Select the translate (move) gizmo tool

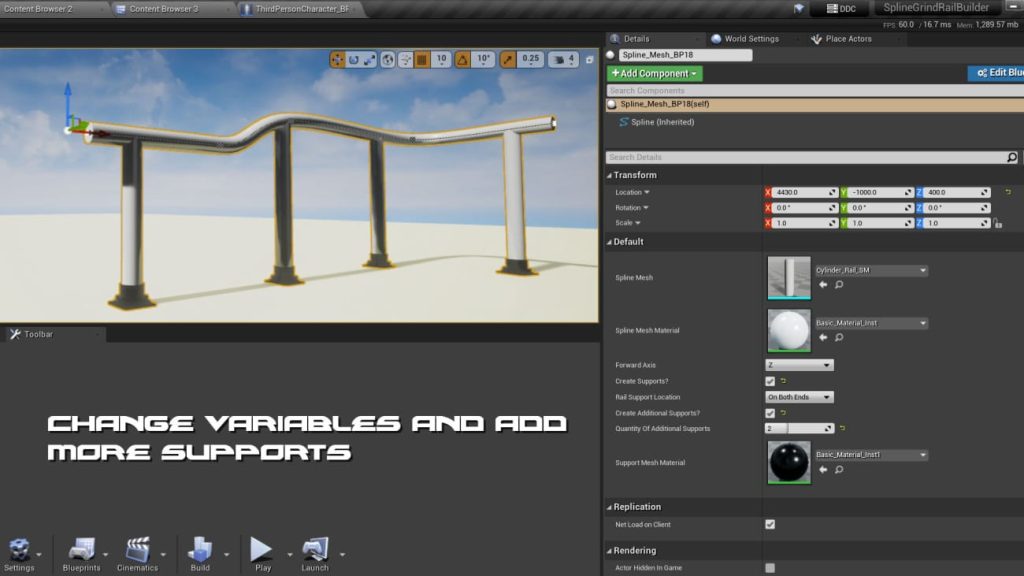pyautogui.click(x=337, y=59)
